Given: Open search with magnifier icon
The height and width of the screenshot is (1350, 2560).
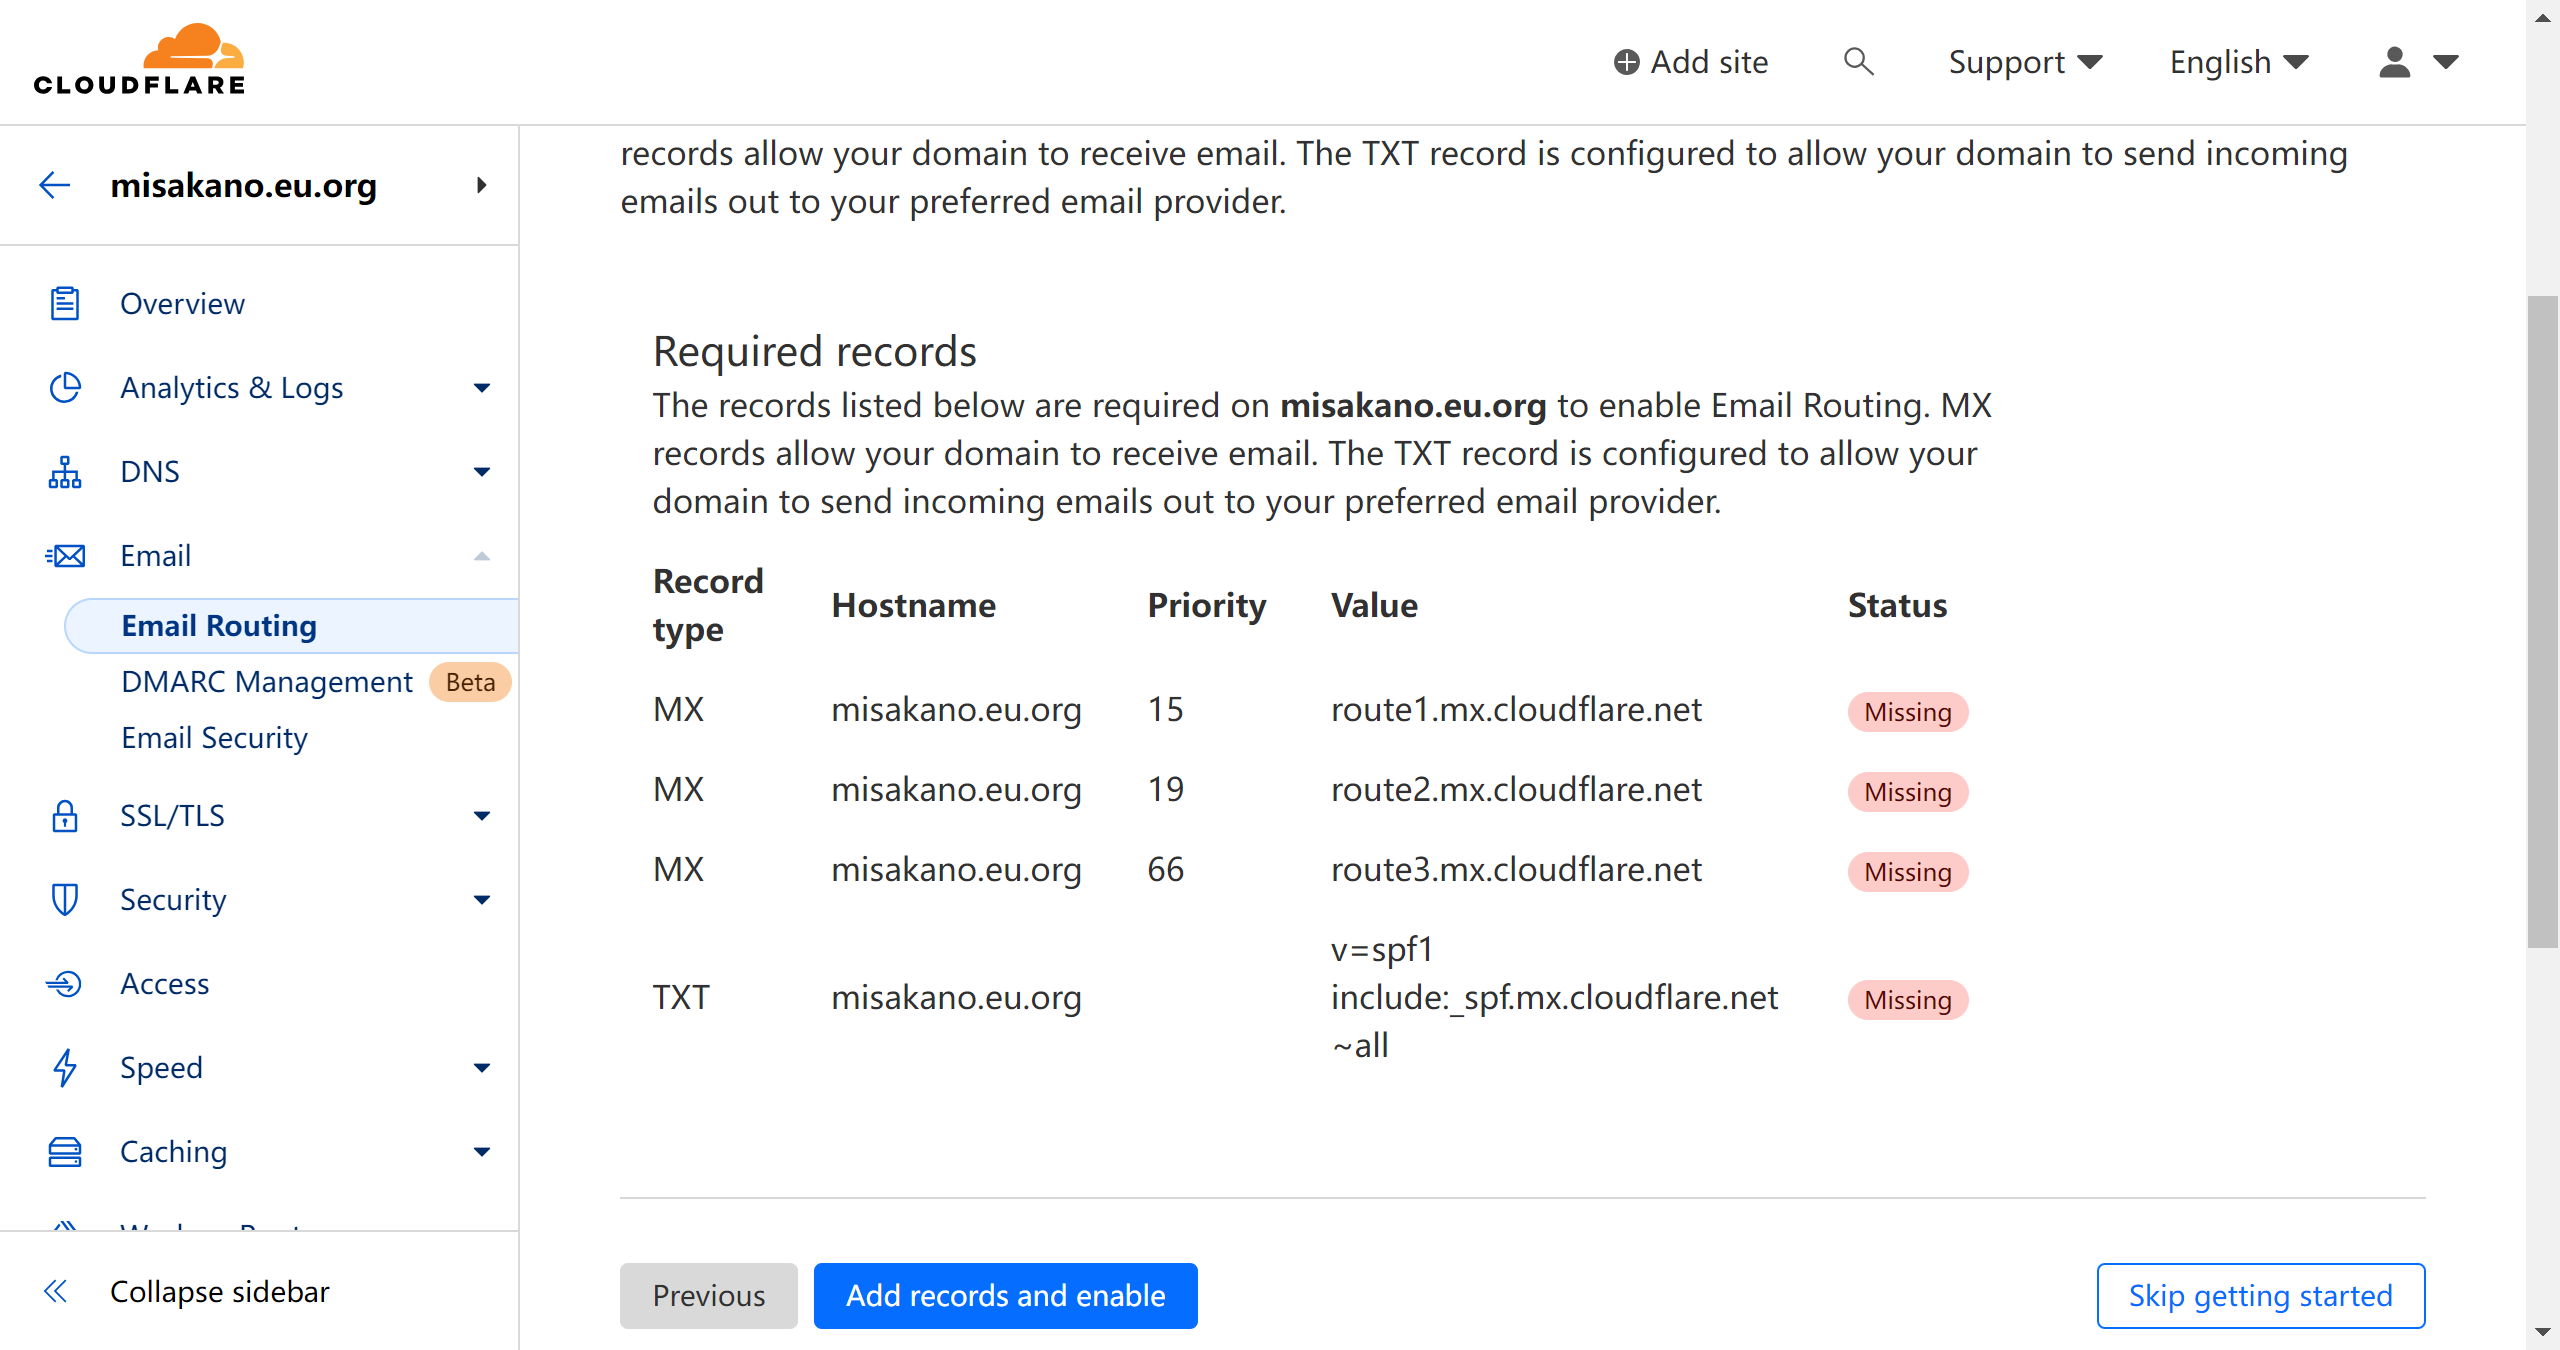Looking at the screenshot, I should 1858,62.
